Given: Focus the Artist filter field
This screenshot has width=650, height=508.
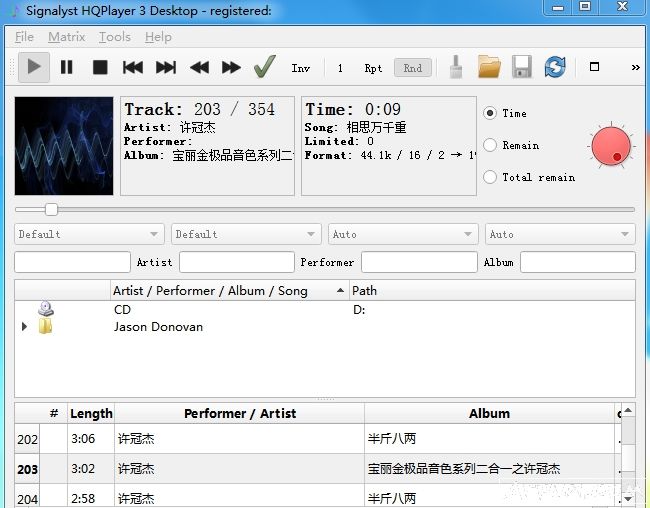Looking at the screenshot, I should 237,262.
